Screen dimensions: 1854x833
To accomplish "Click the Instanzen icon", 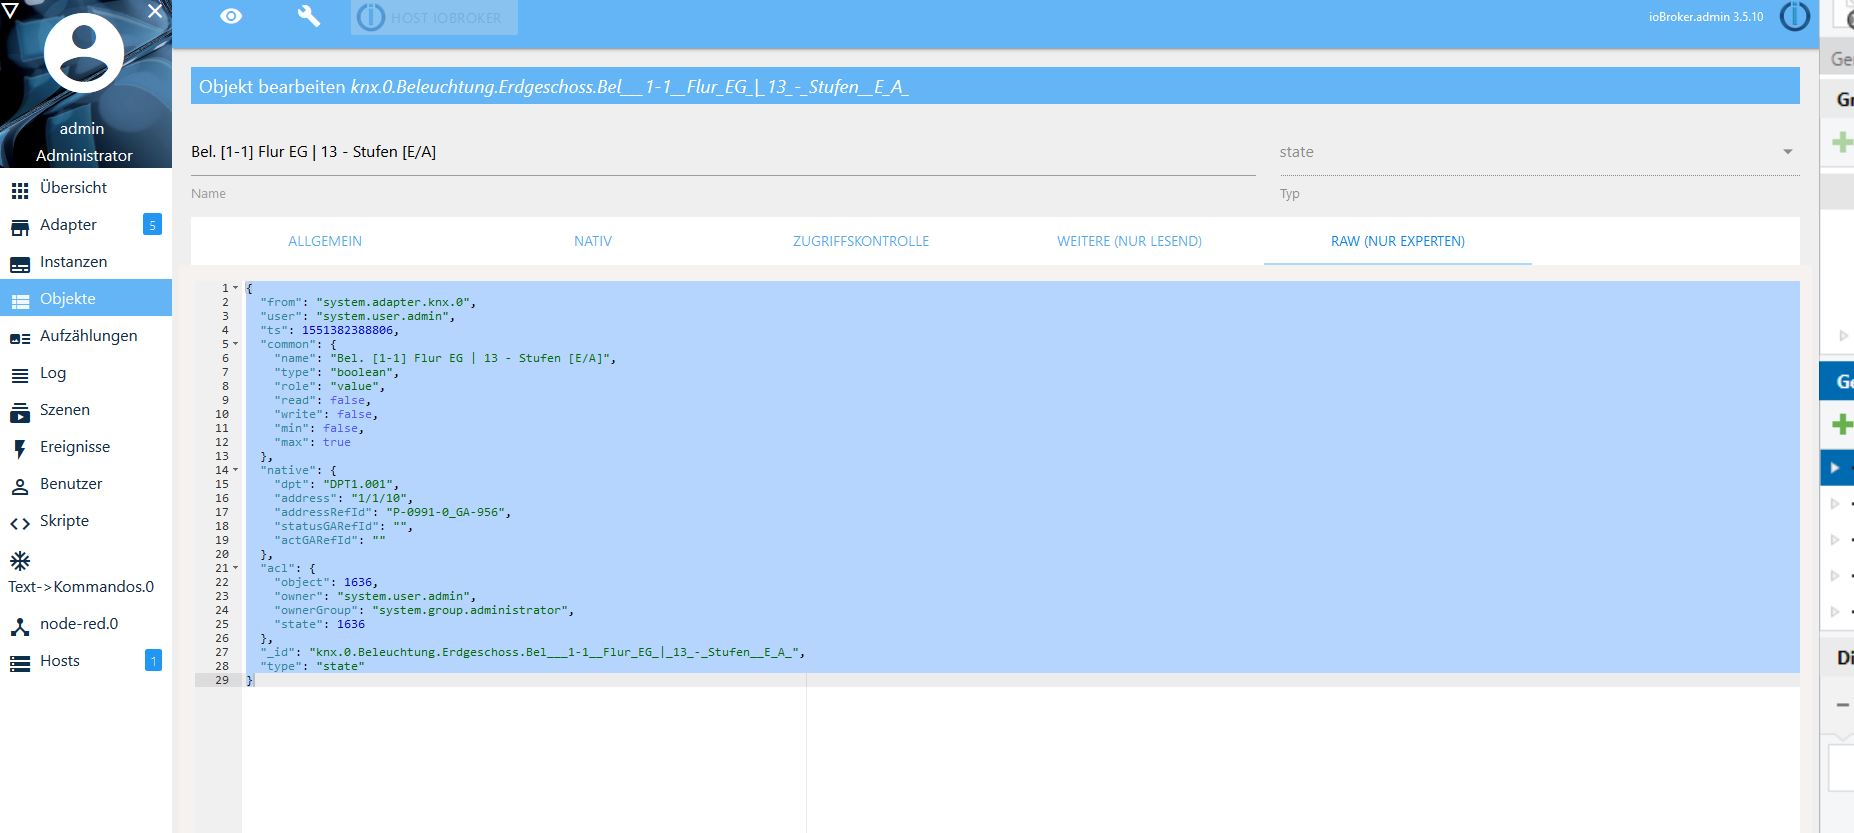I will (20, 265).
